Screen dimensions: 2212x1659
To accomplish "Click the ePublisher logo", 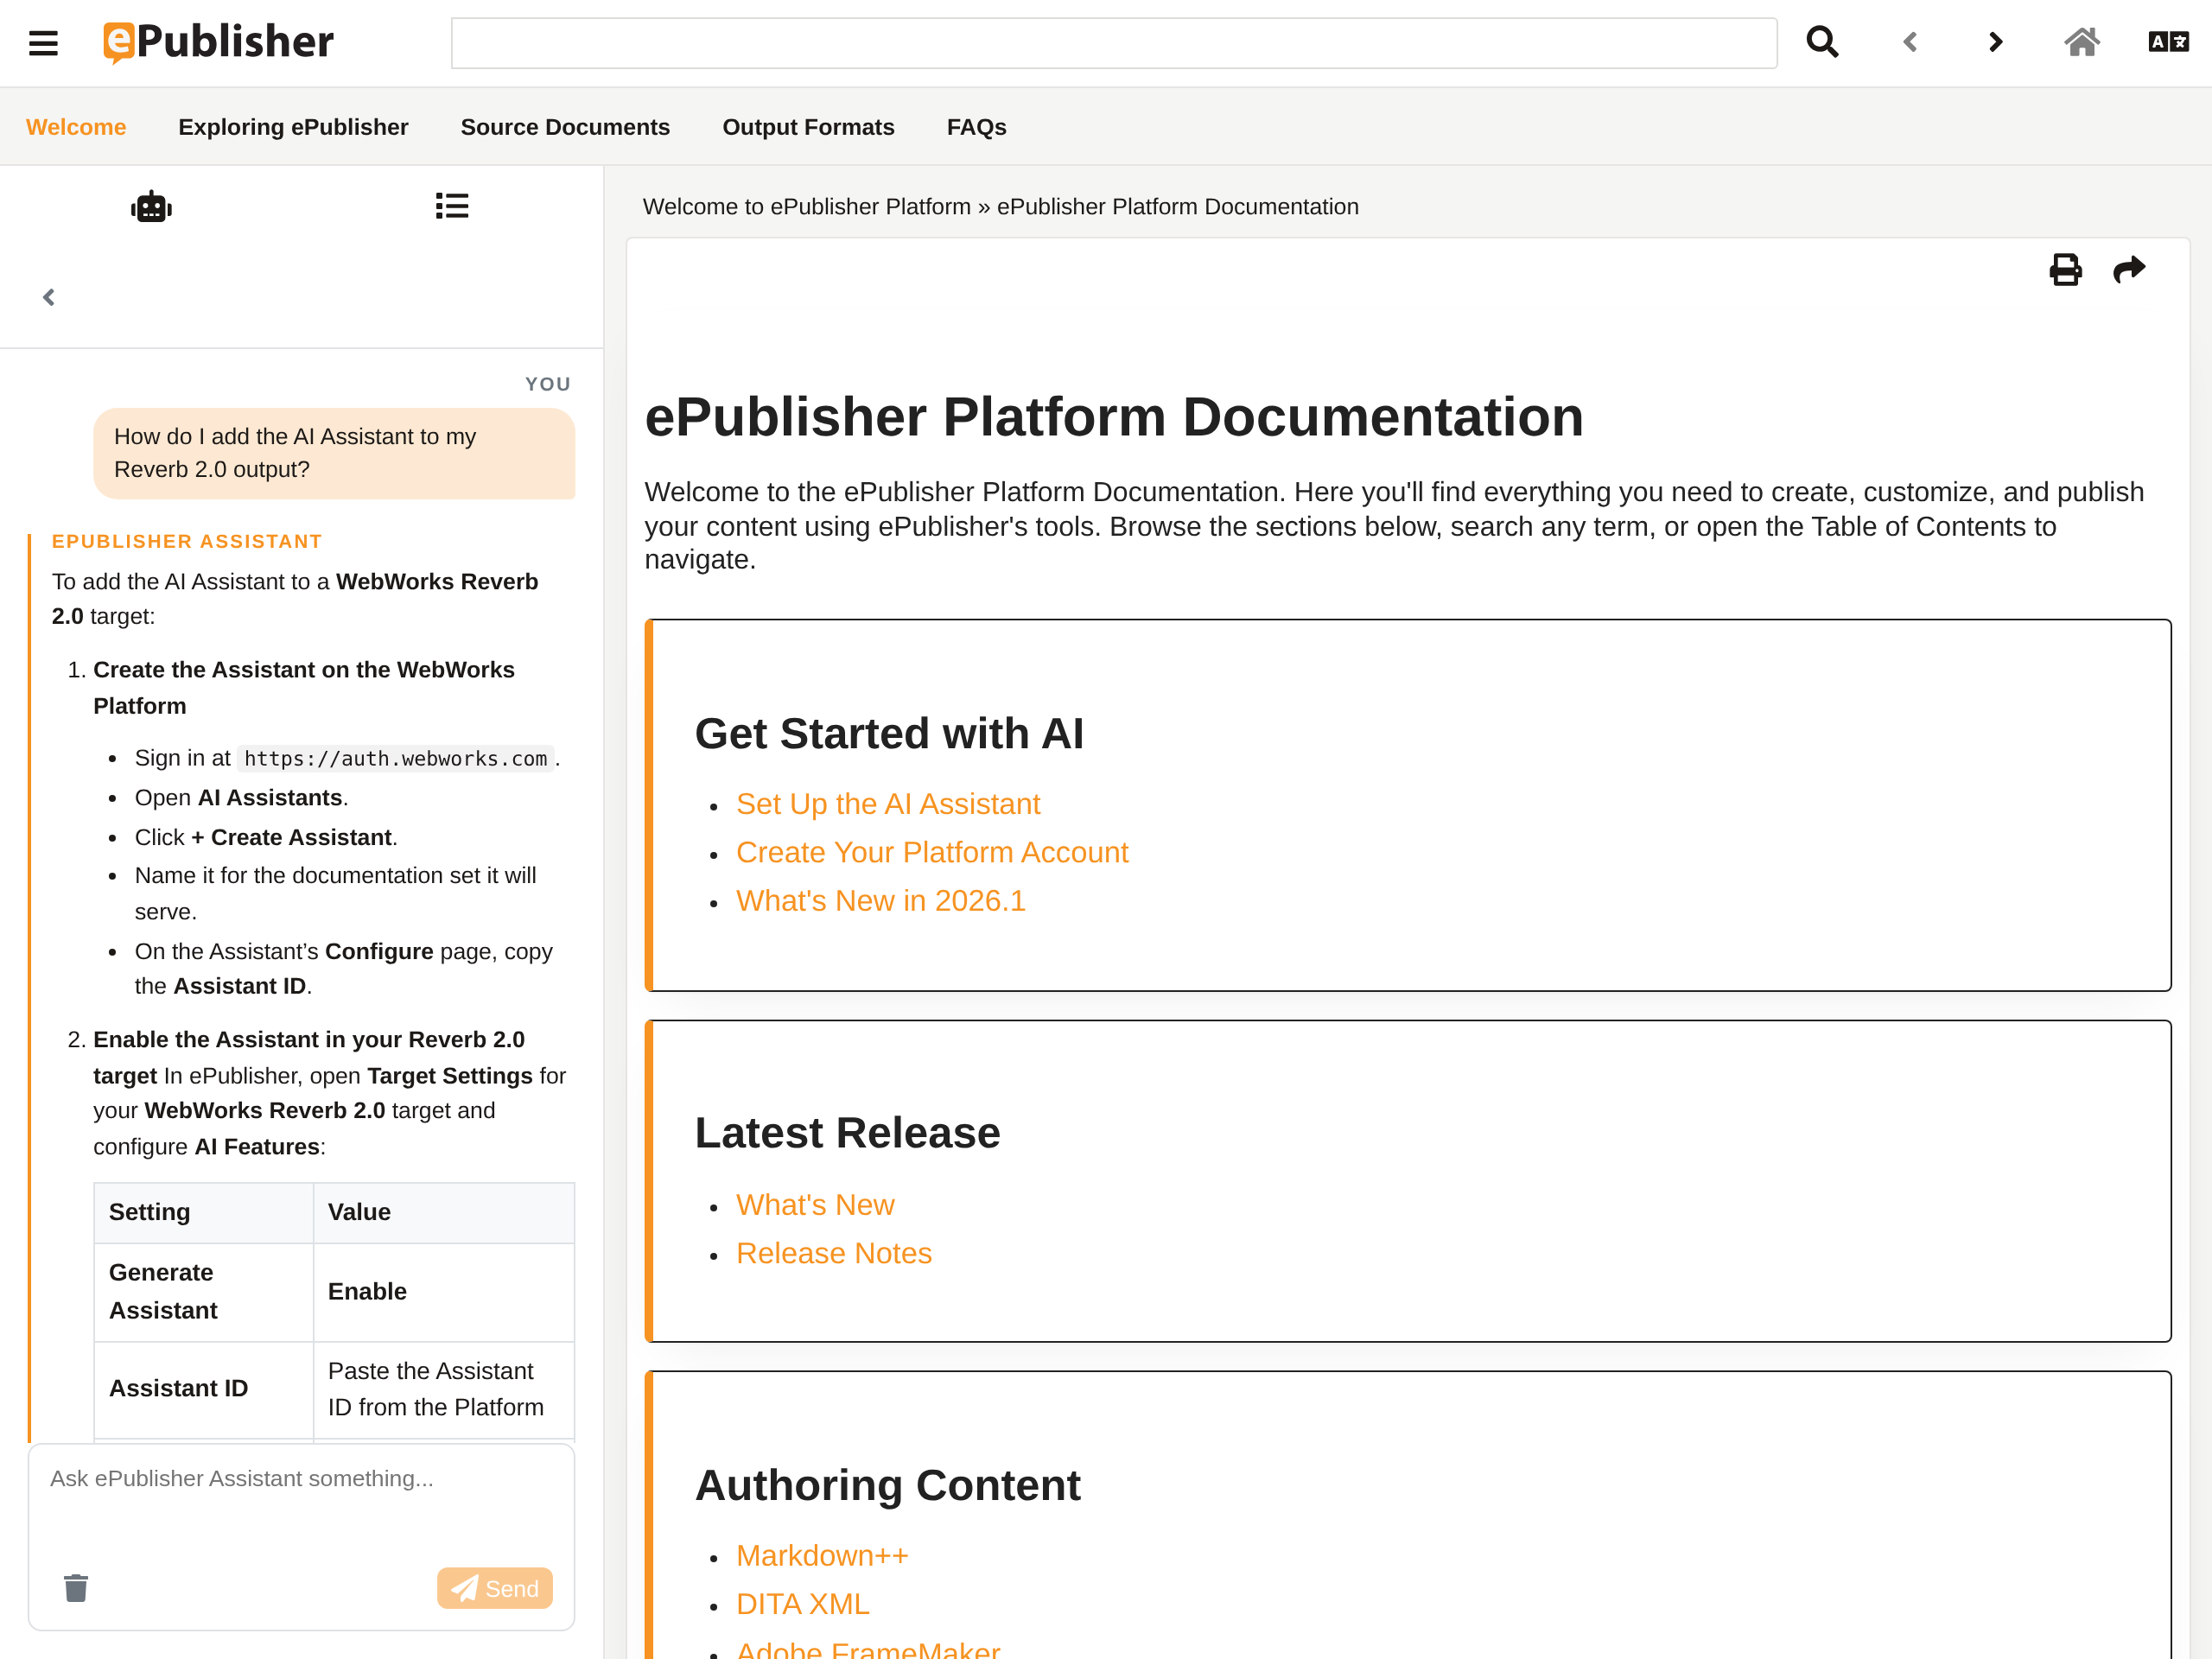I will click(218, 42).
